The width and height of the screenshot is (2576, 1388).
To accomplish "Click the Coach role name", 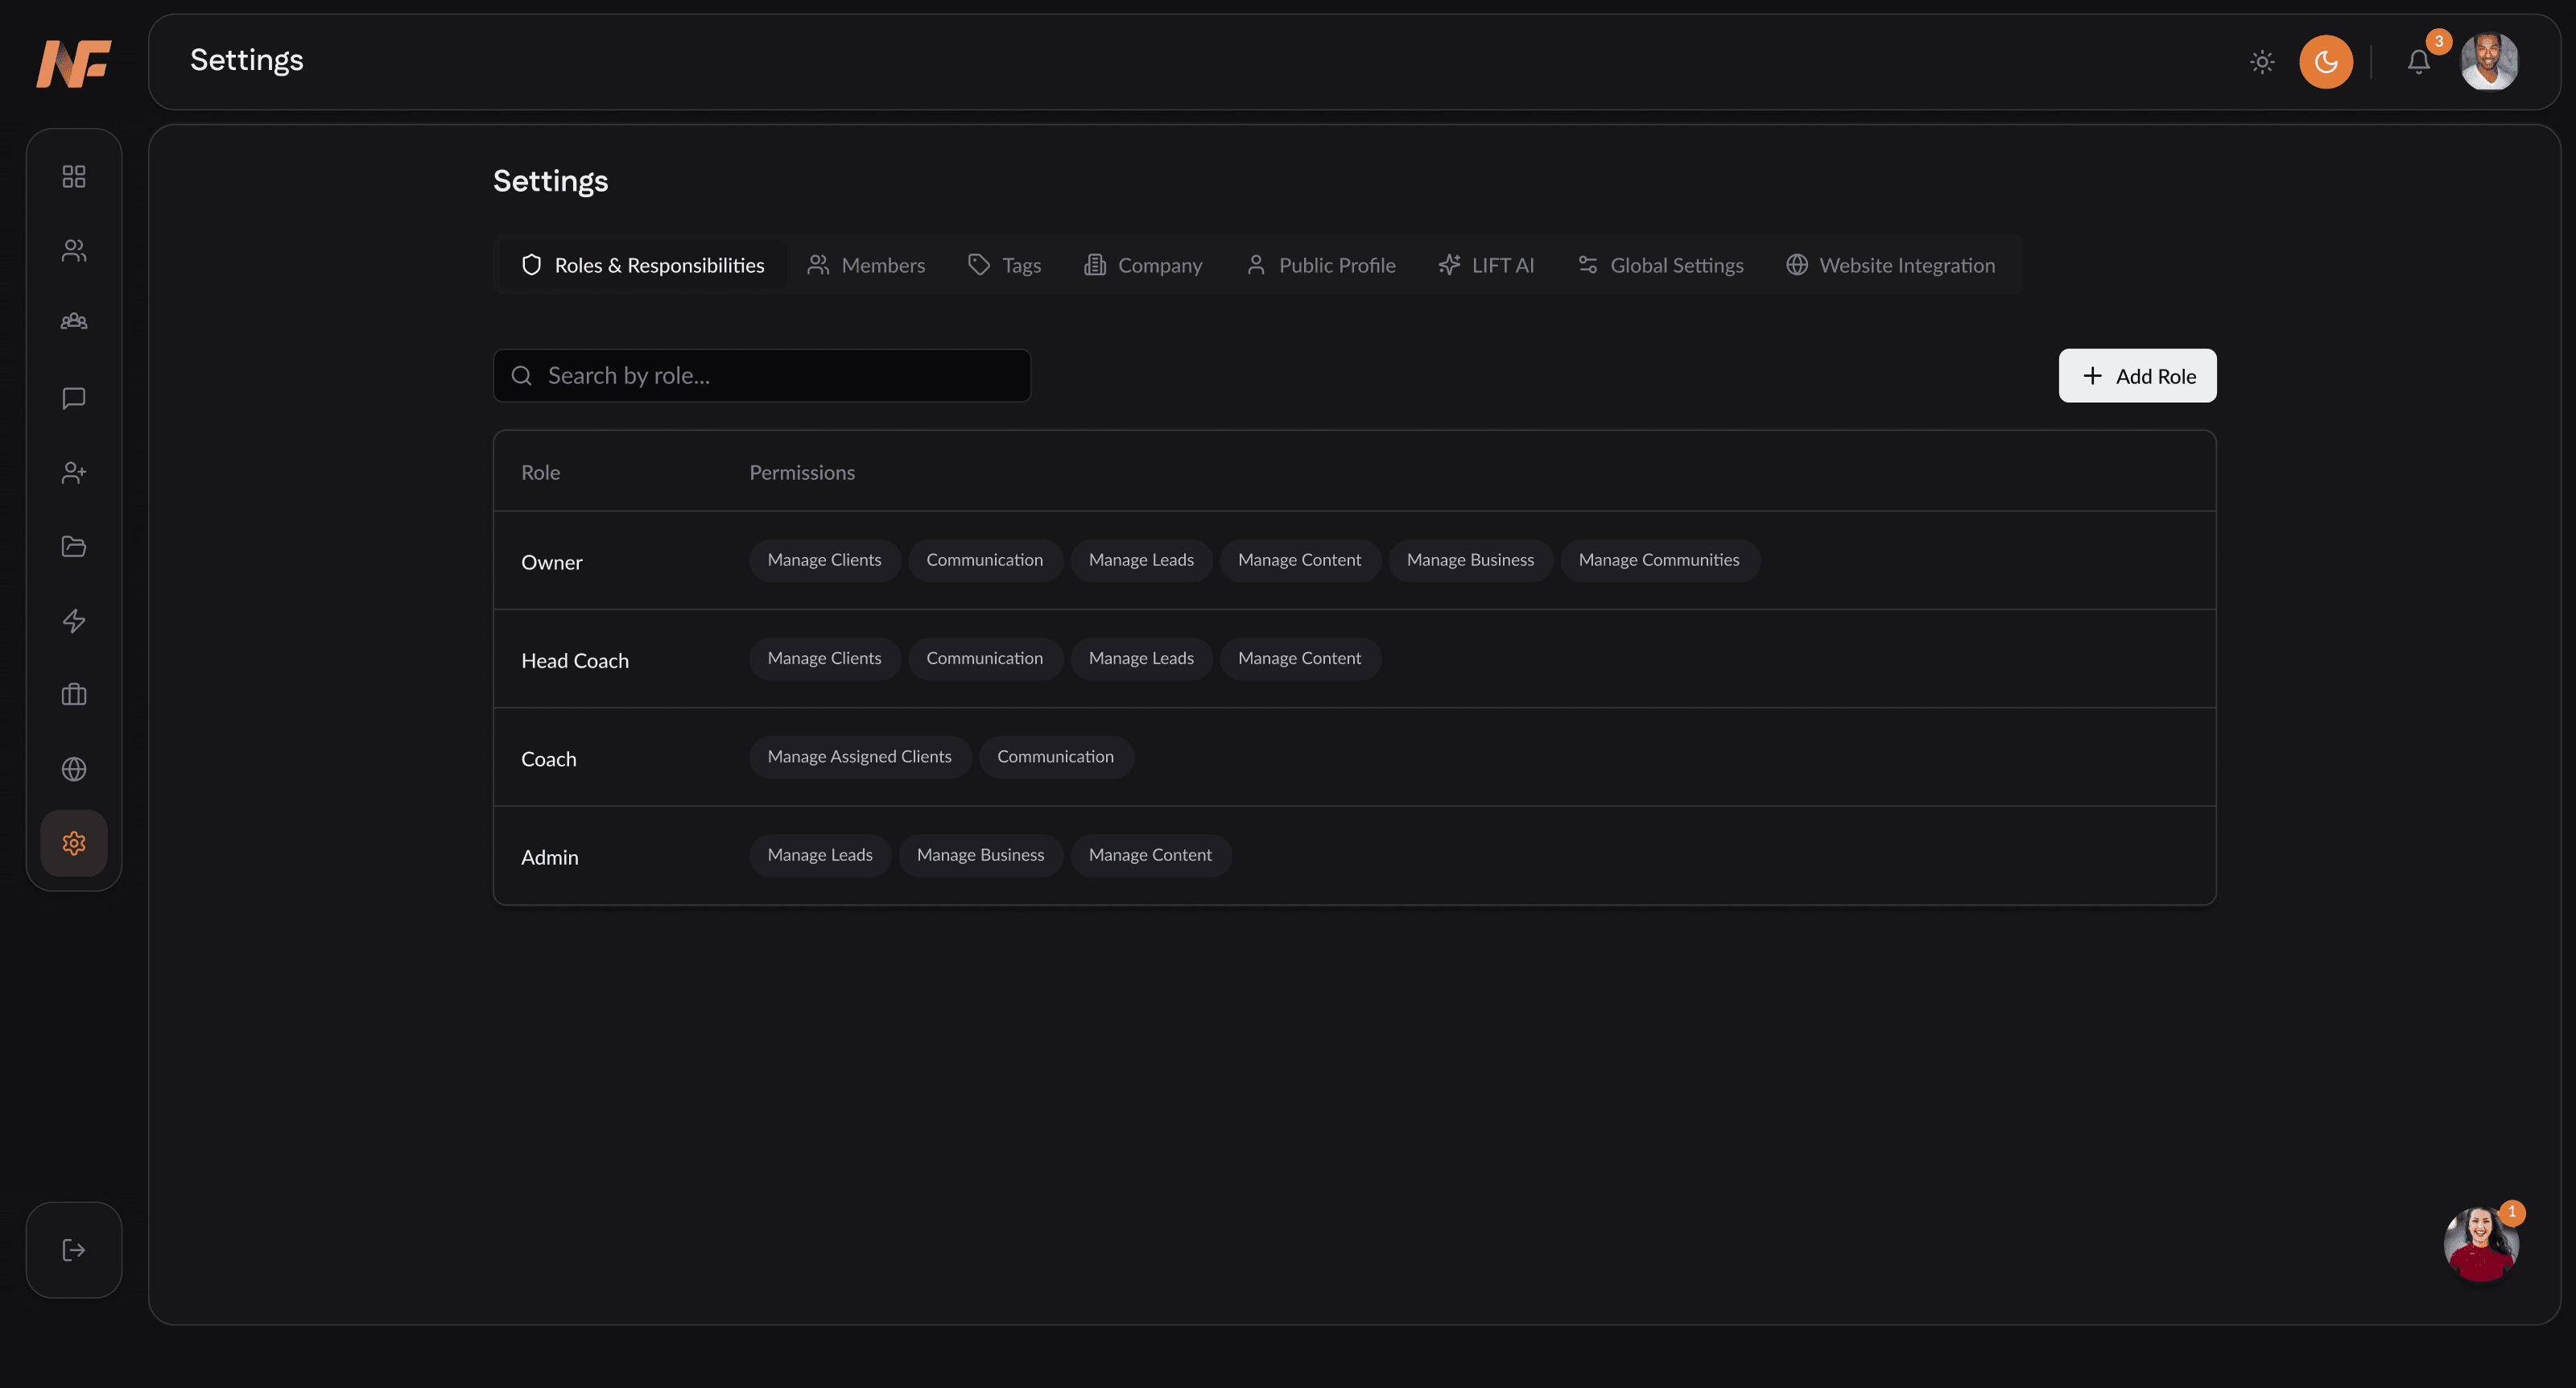I will pos(549,759).
